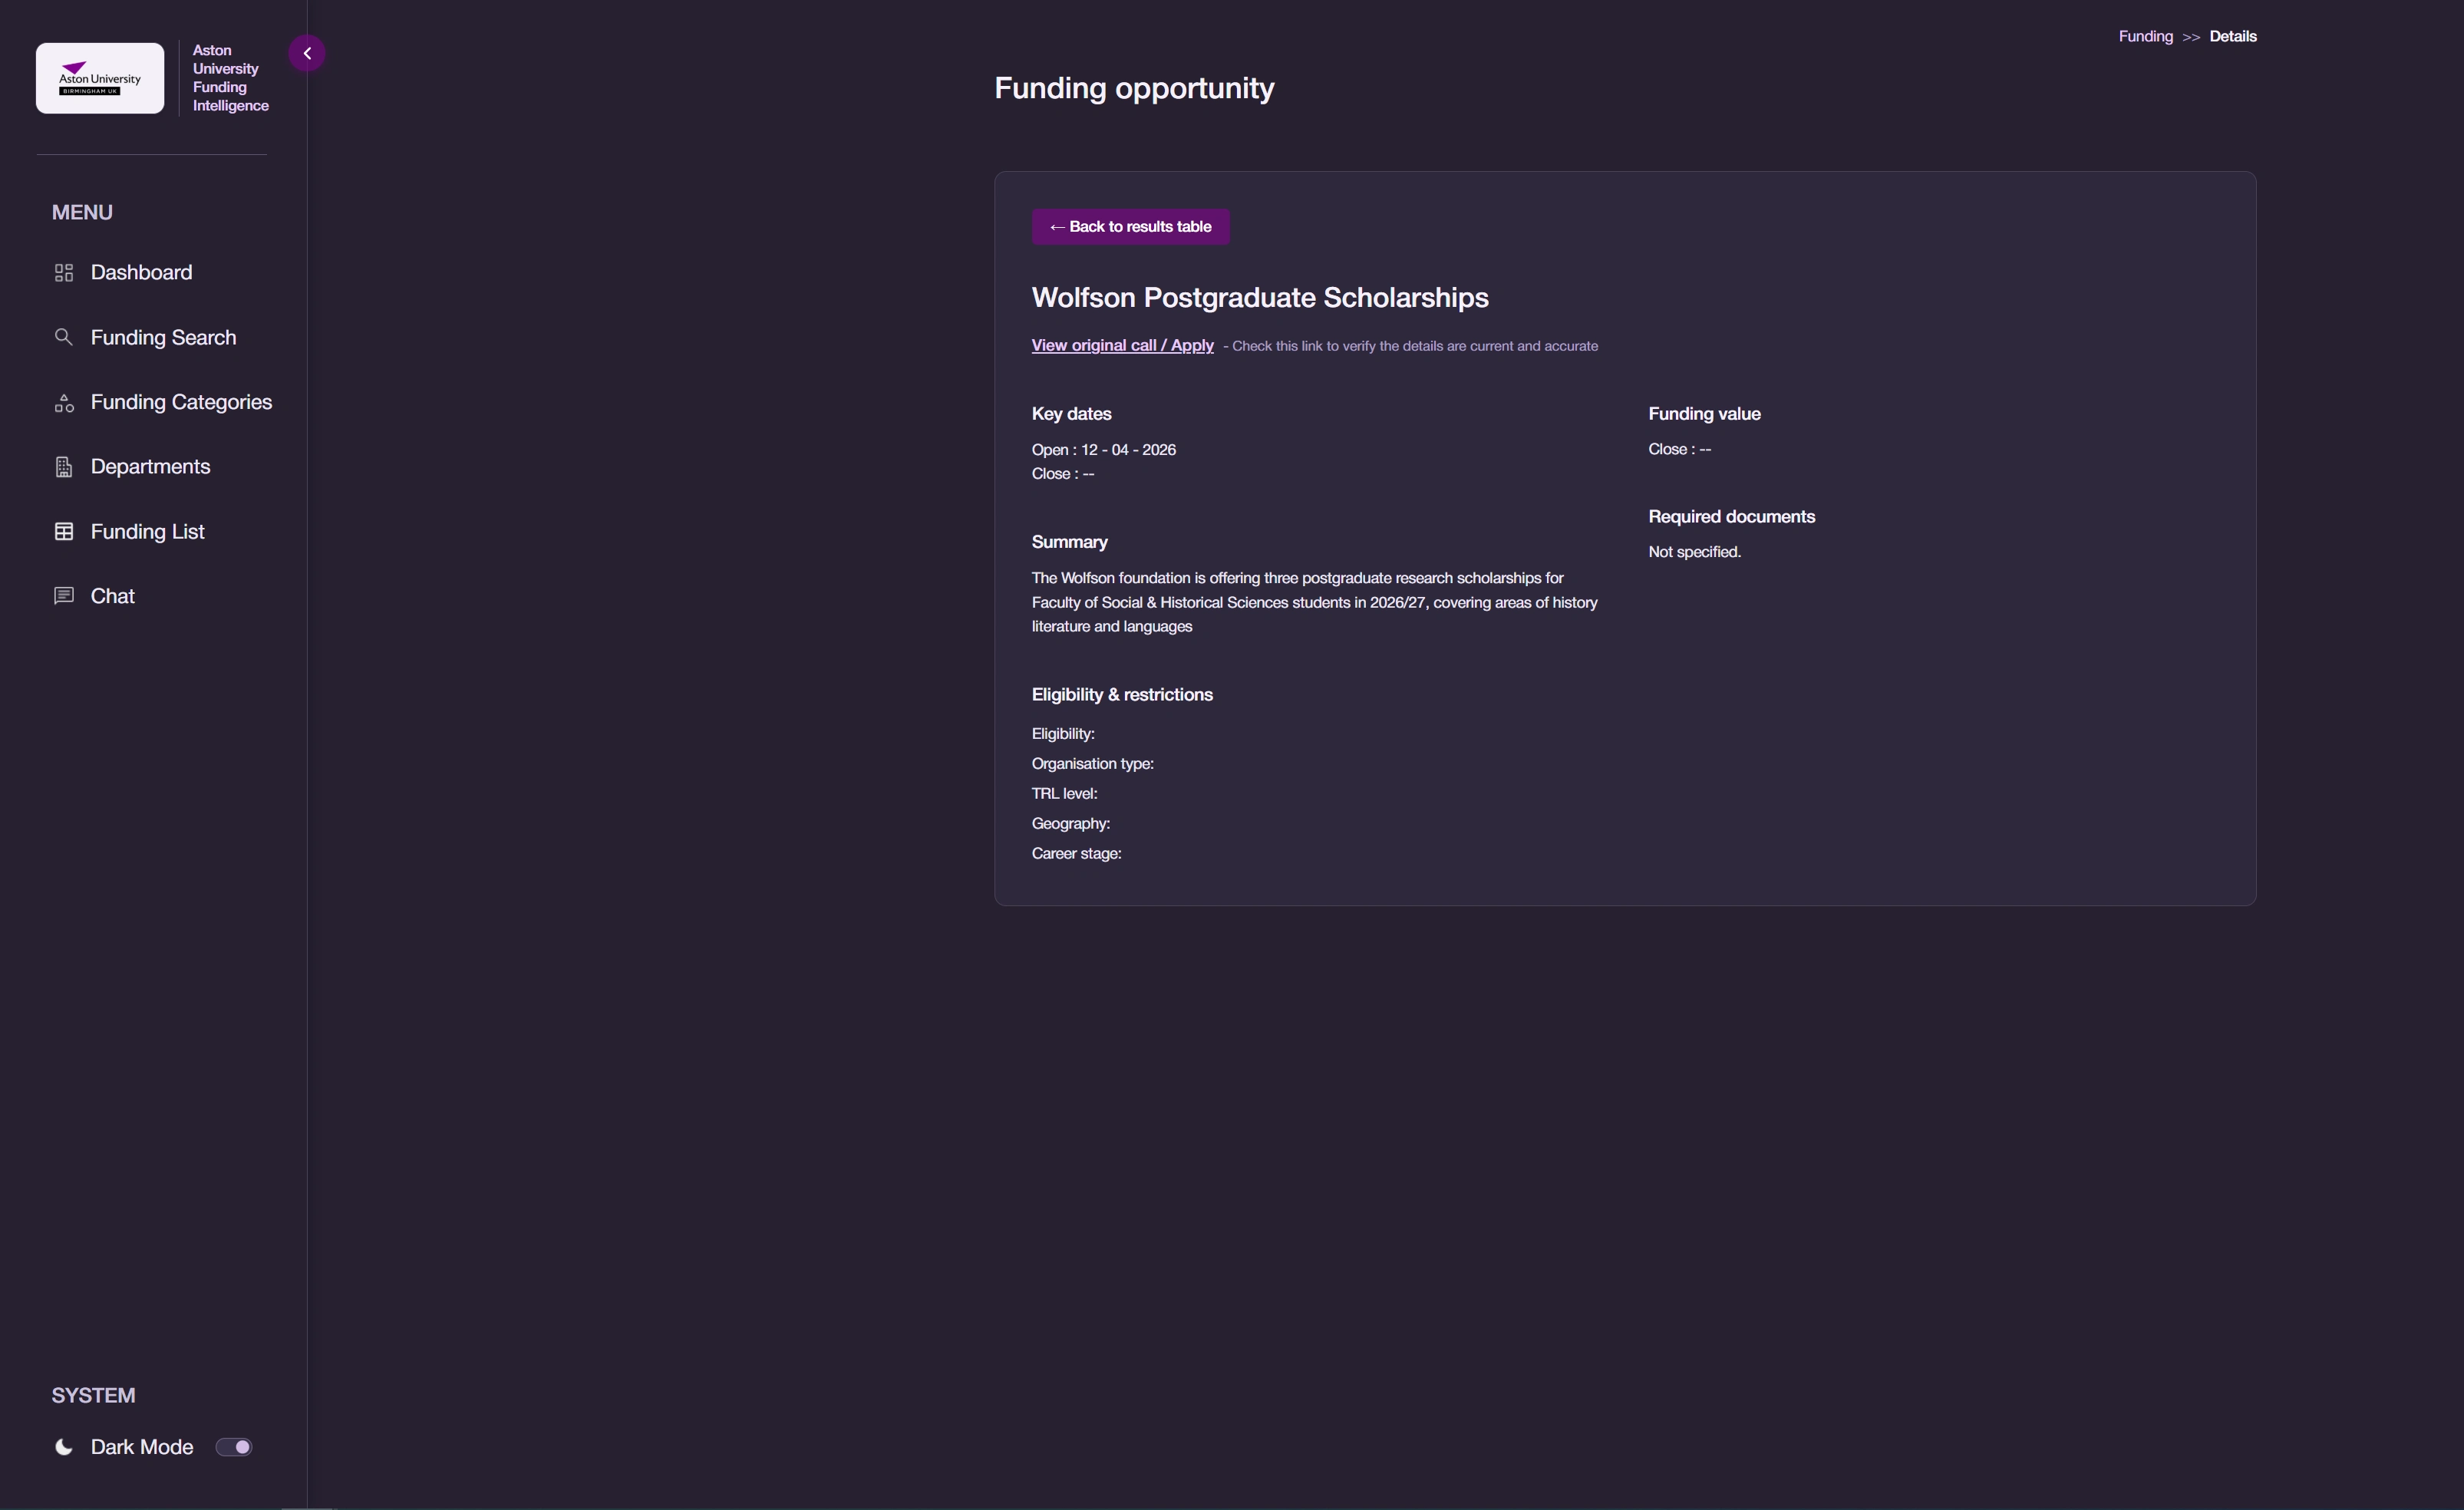Select Departments in the sidebar menu
2464x1510 pixels.
tap(150, 467)
